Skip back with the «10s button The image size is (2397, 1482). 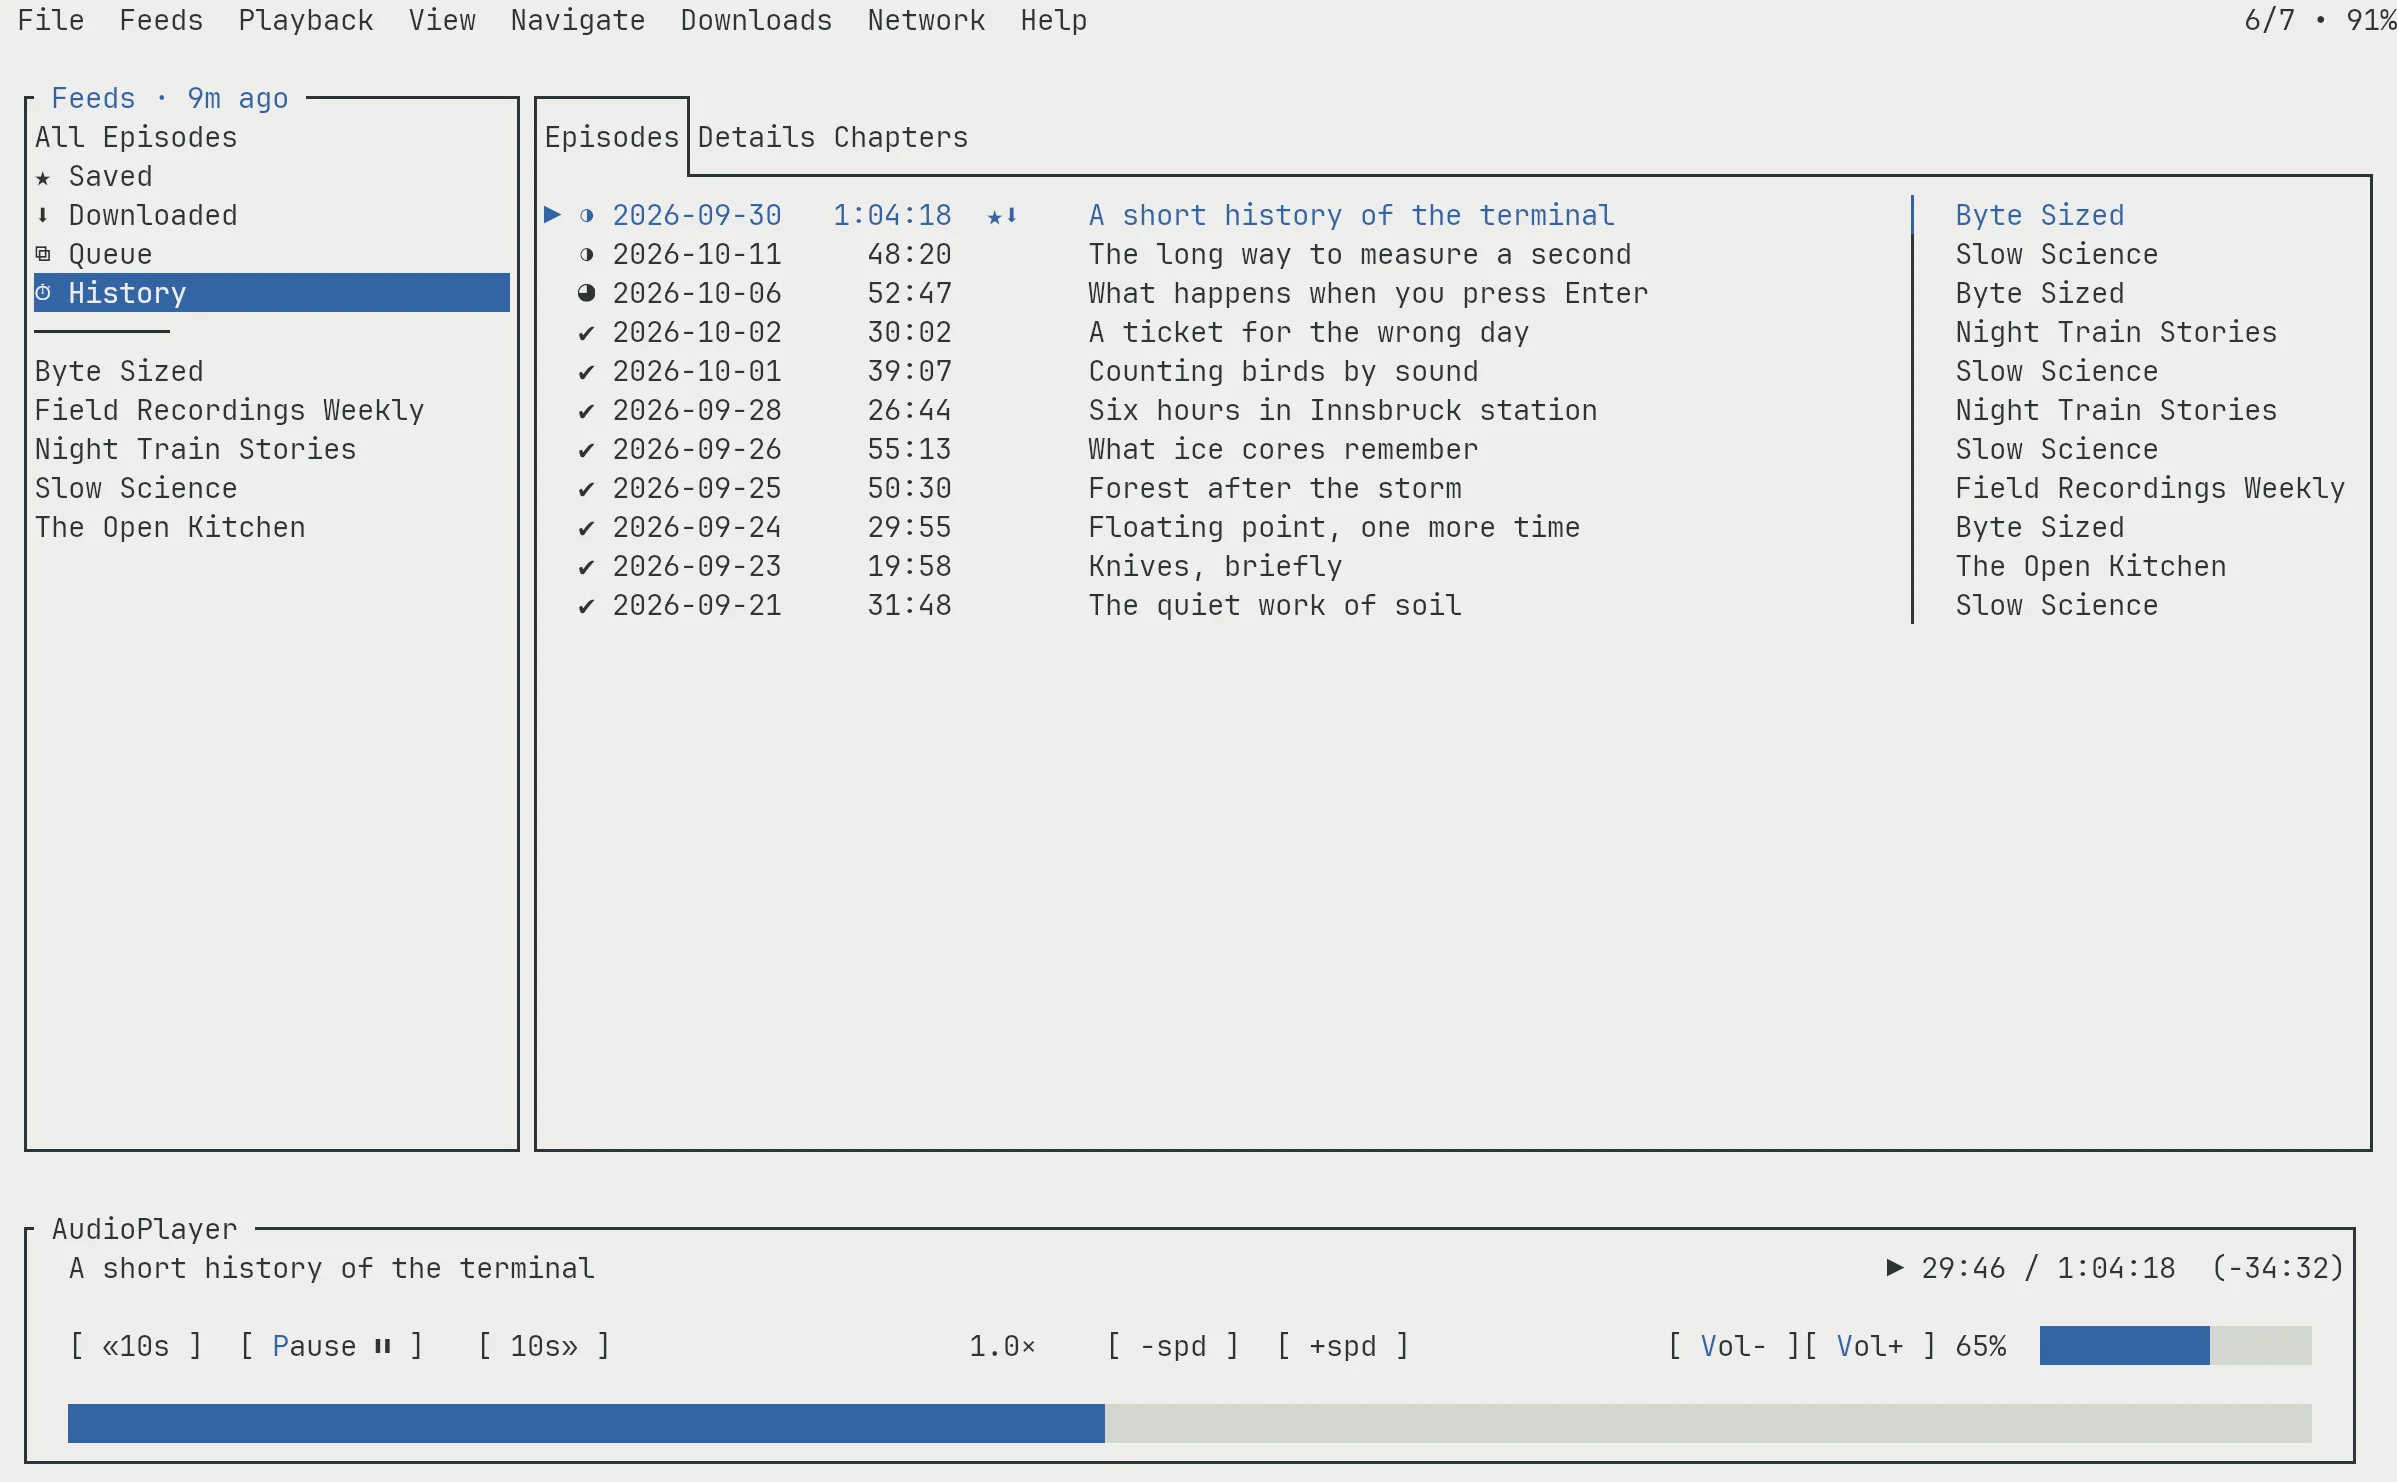[x=136, y=1346]
